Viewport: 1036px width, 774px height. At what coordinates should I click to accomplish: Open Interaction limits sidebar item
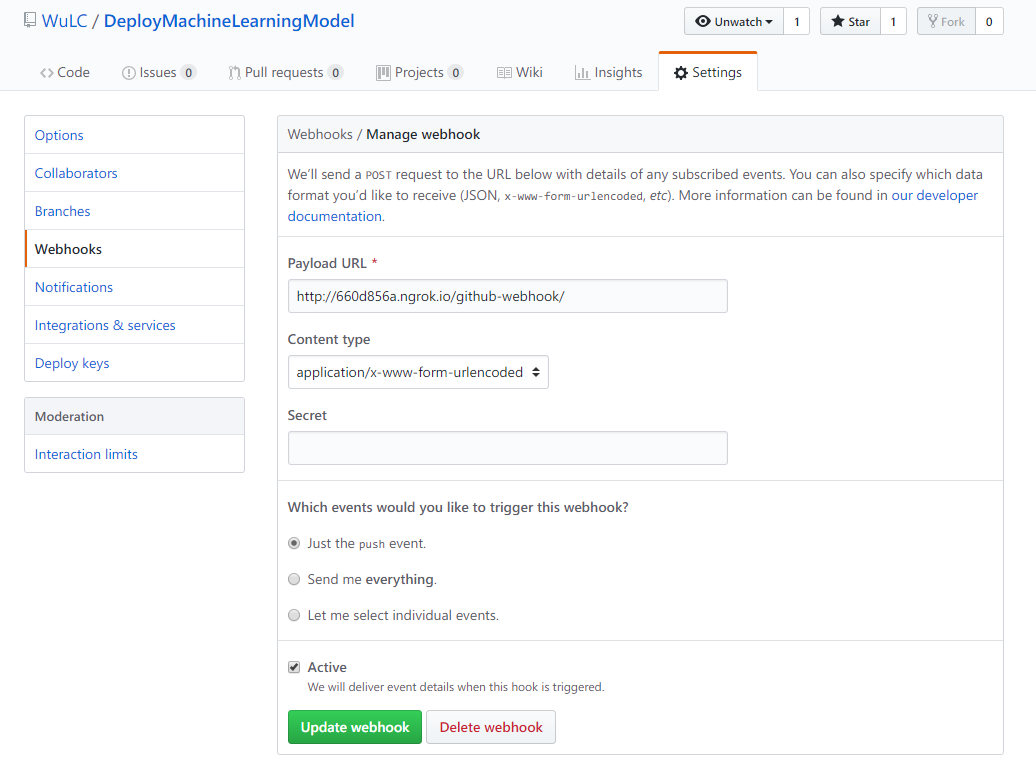point(134,454)
